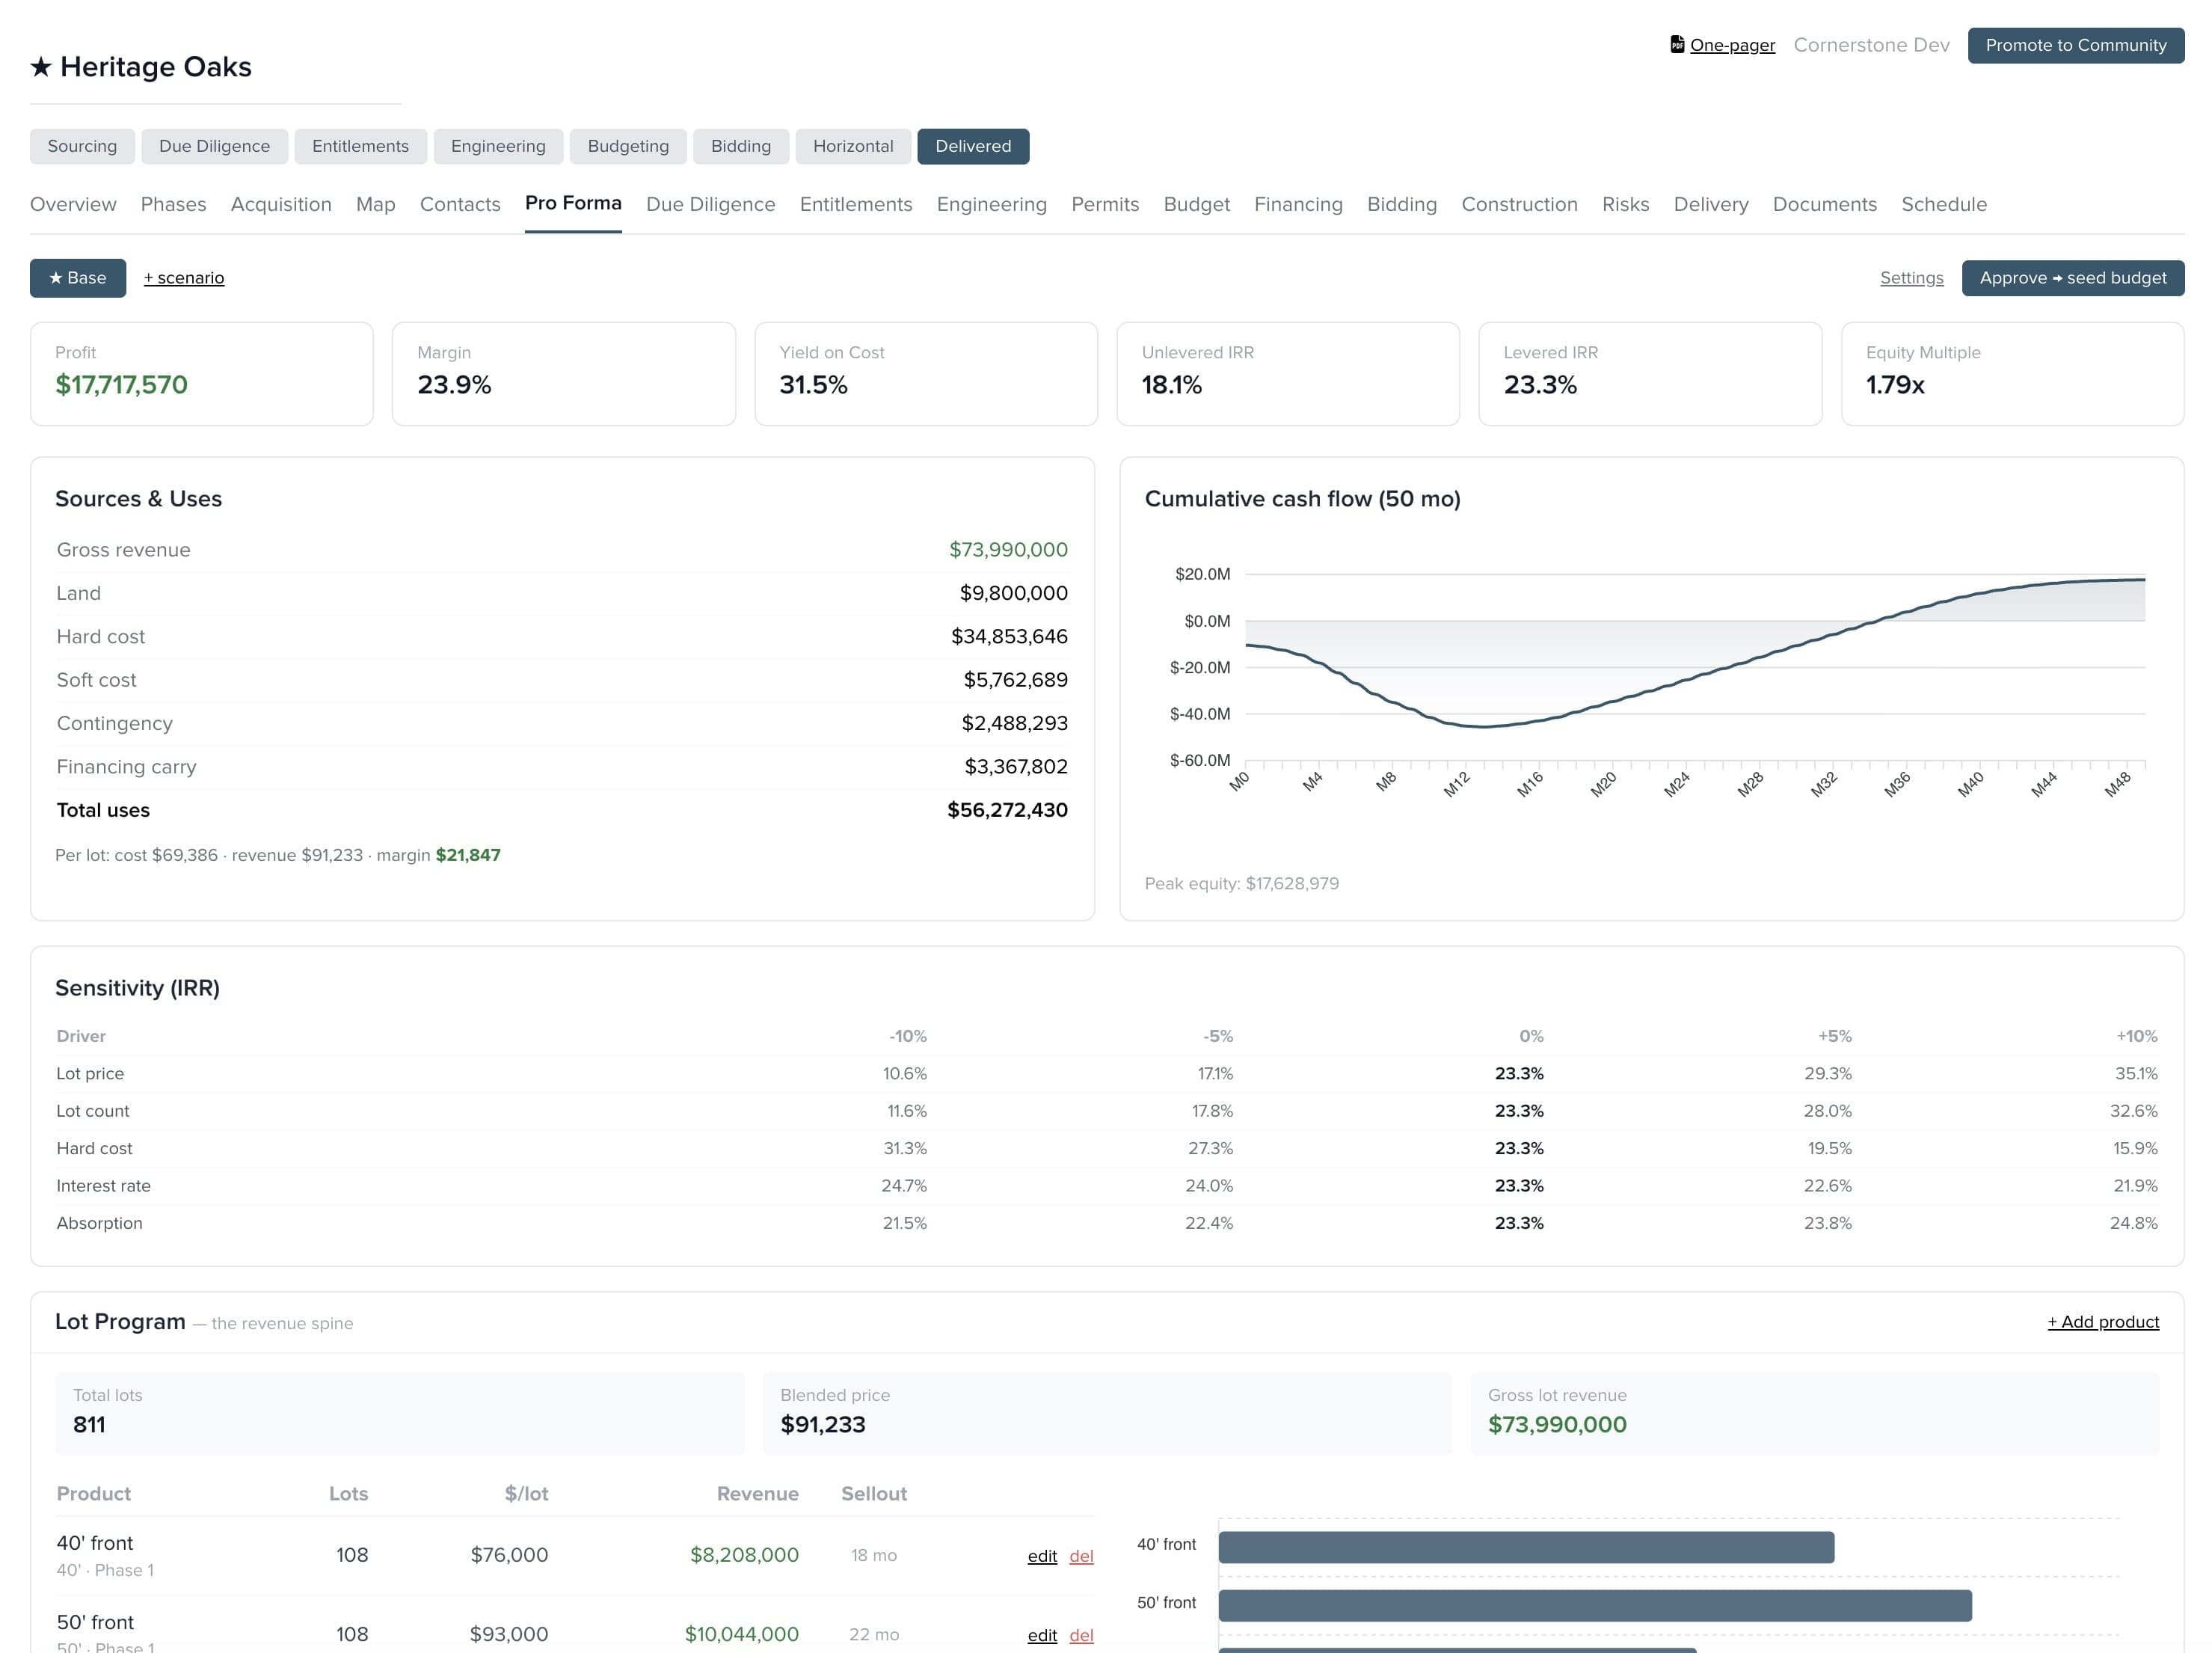Switch to the Overview tab
This screenshot has height=1653, width=2212.
coord(73,204)
